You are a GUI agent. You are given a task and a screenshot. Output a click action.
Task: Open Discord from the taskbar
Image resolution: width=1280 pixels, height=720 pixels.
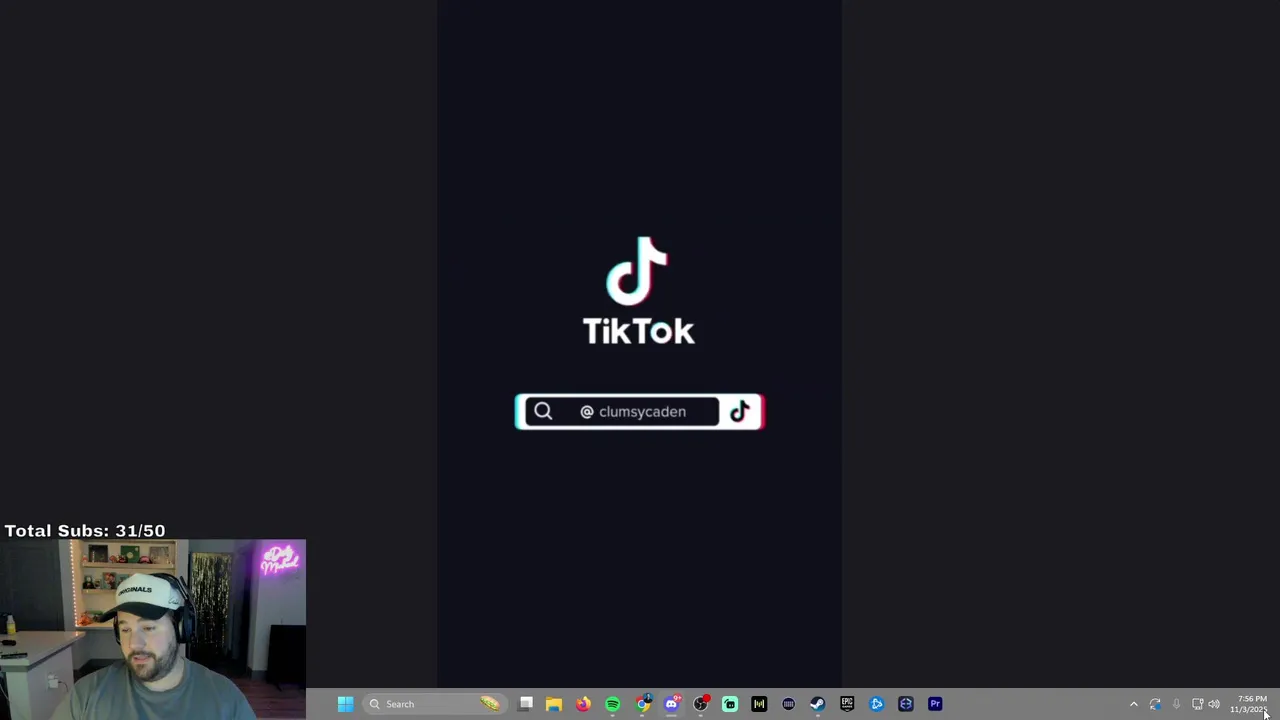pos(671,704)
